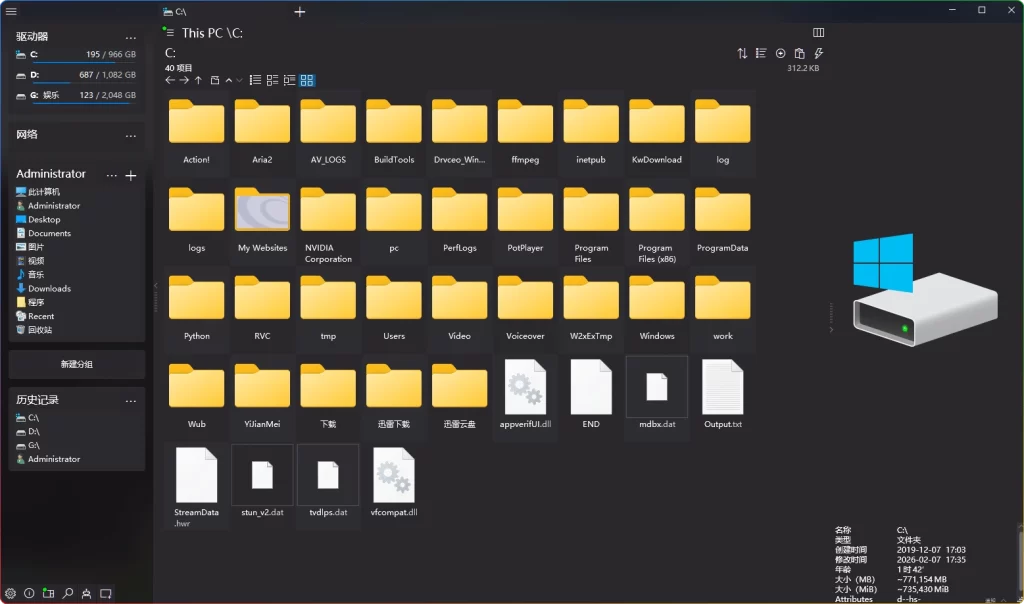
Task: Open the grid view layout icon
Action: click(x=307, y=80)
